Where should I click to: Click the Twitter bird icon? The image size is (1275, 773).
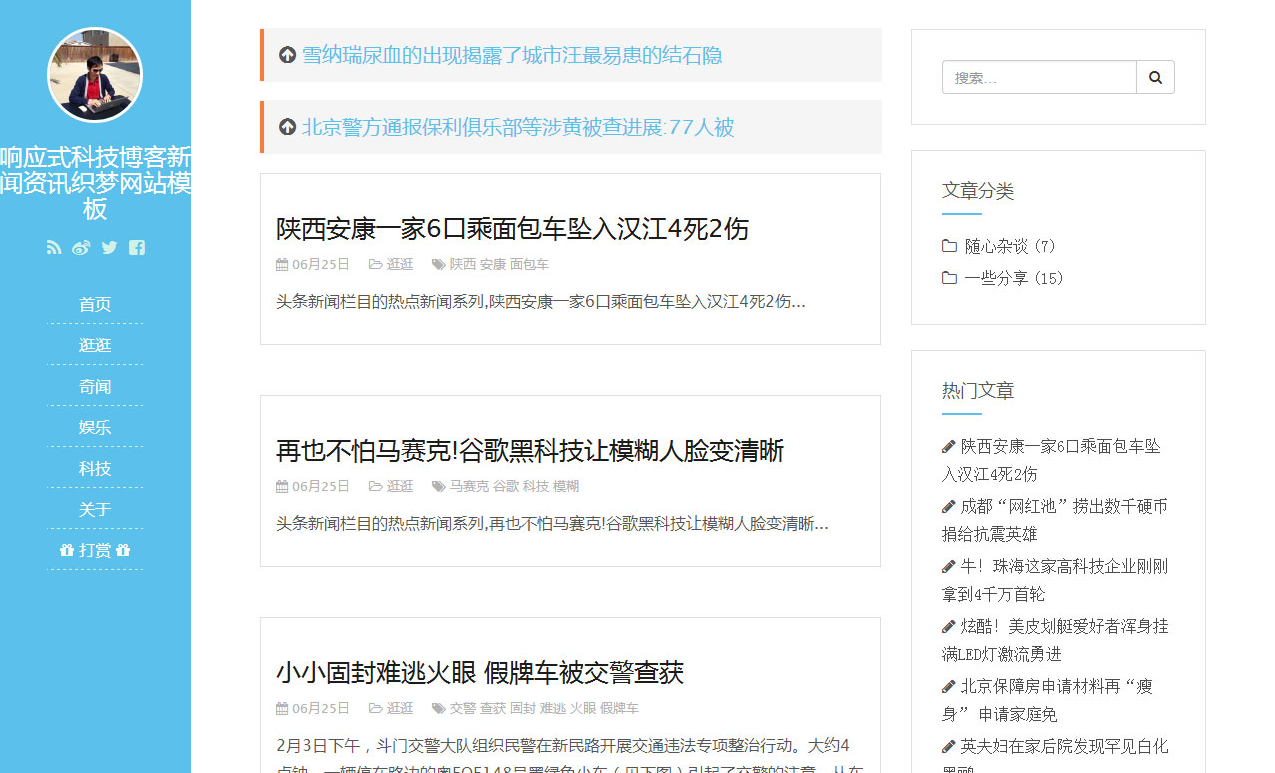(x=109, y=247)
